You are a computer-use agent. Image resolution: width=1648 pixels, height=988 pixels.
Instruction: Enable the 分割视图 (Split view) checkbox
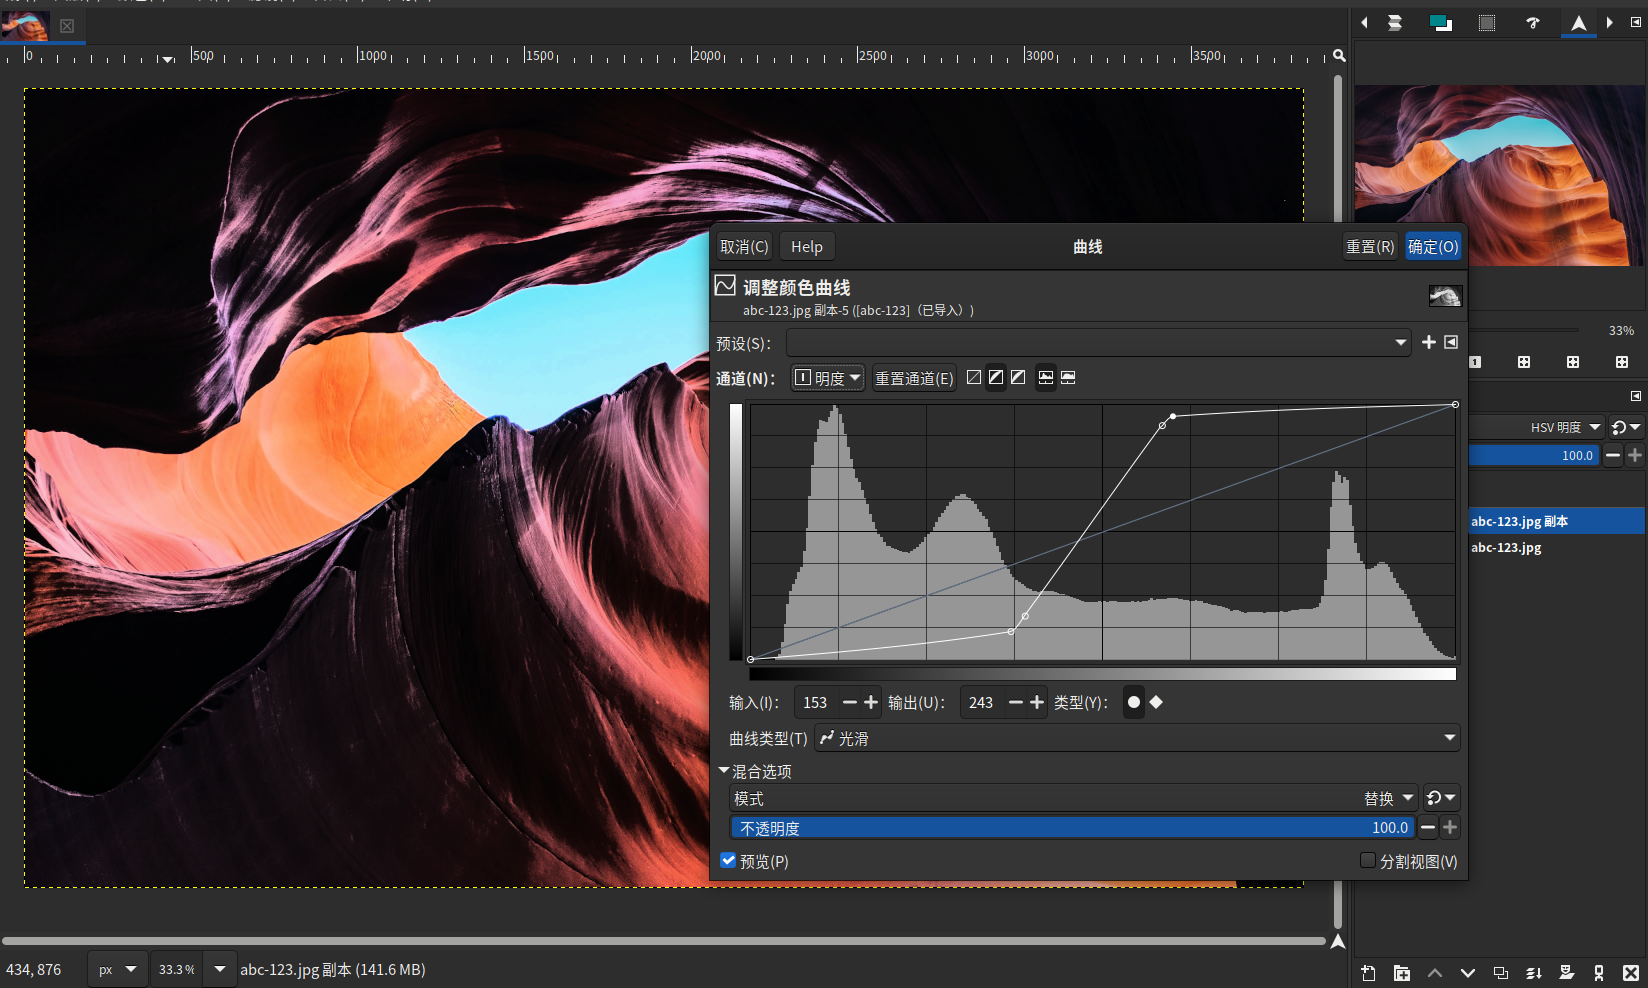point(1368,861)
